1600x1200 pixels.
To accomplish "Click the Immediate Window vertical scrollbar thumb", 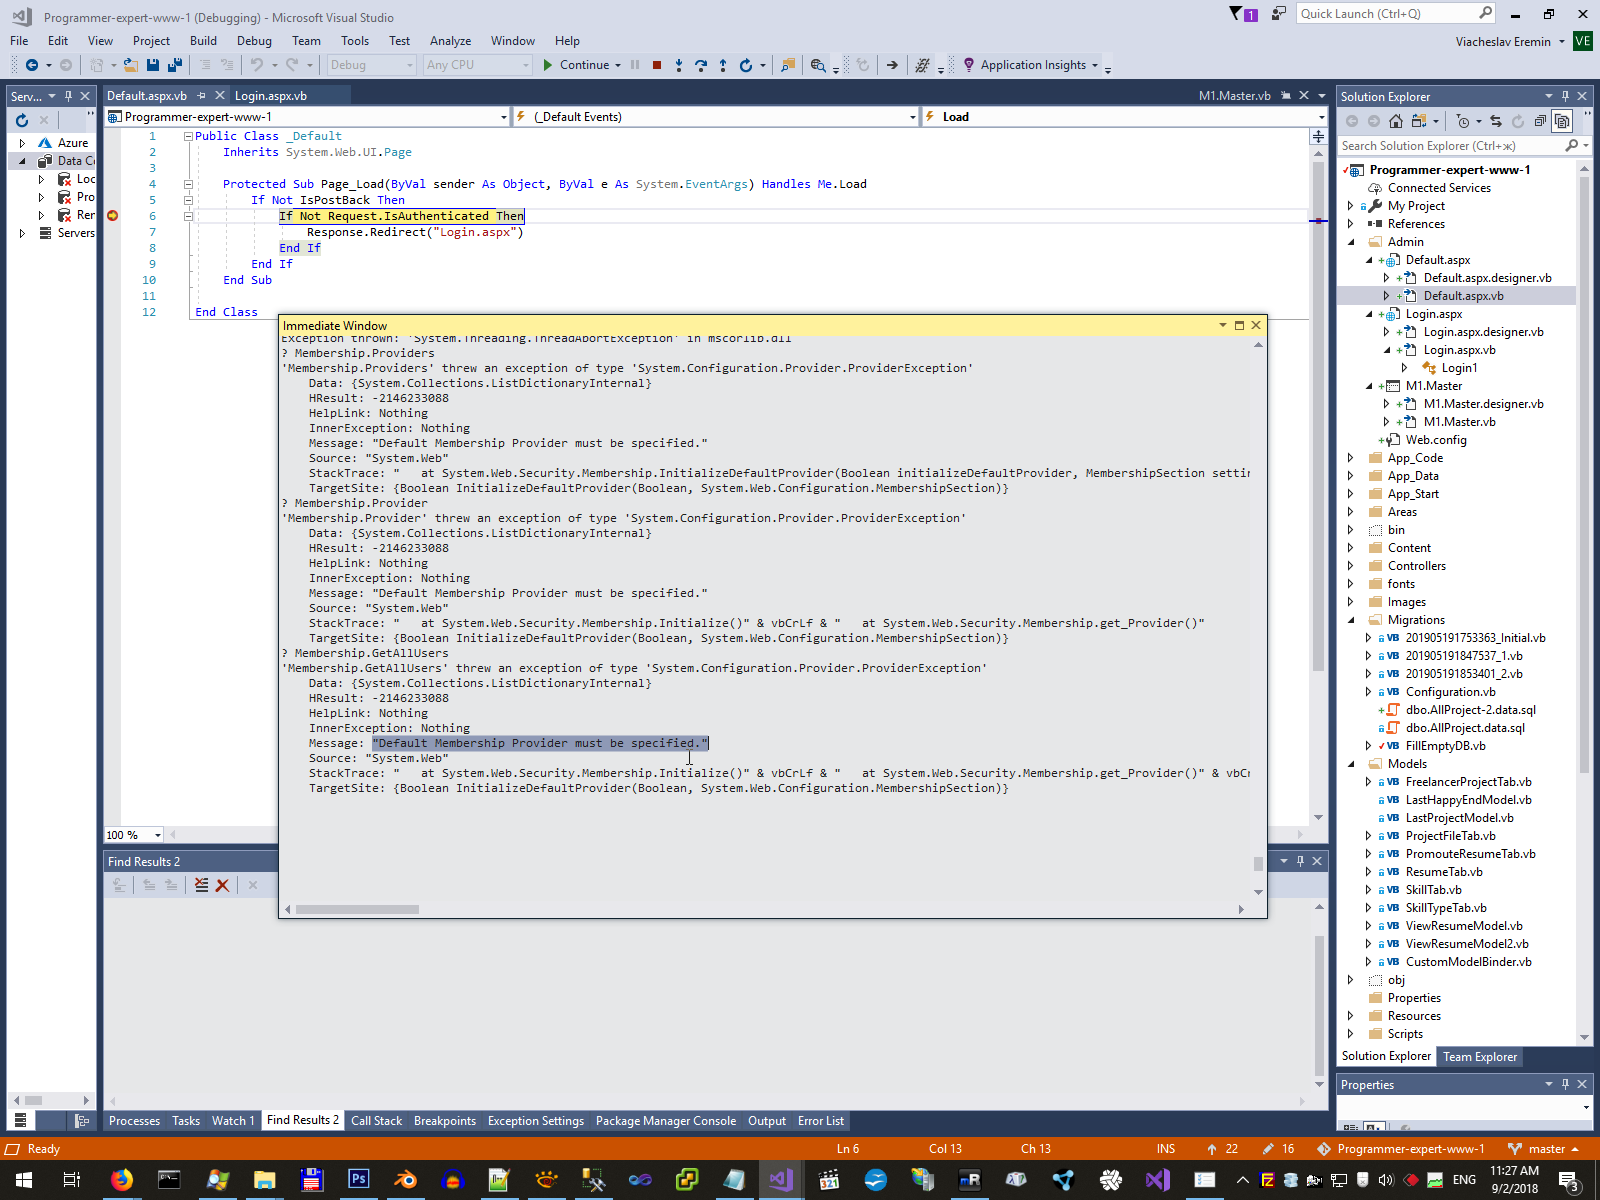I will (x=1258, y=864).
